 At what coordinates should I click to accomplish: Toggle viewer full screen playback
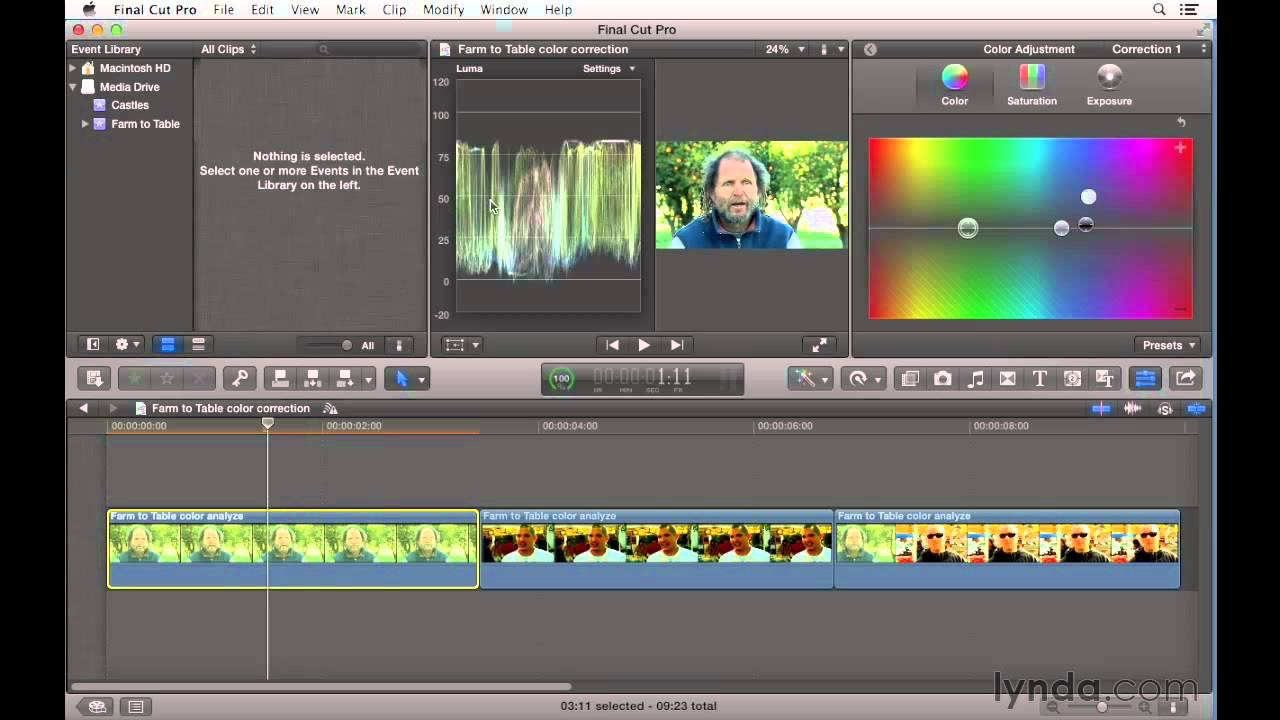pyautogui.click(x=819, y=345)
